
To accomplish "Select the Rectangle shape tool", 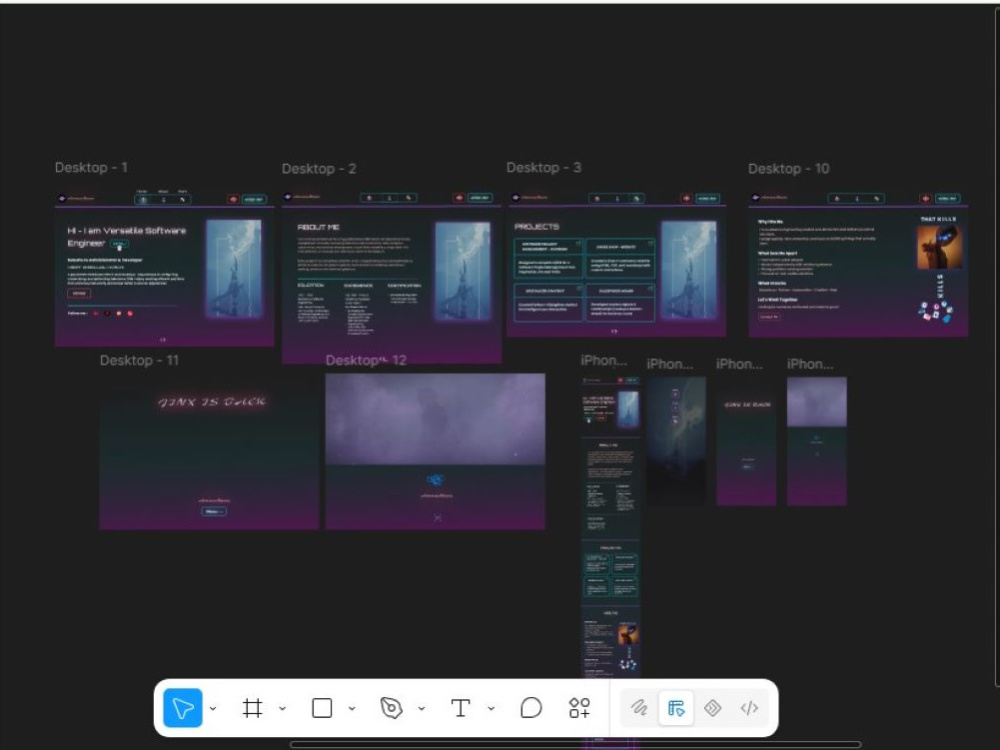I will [x=321, y=708].
